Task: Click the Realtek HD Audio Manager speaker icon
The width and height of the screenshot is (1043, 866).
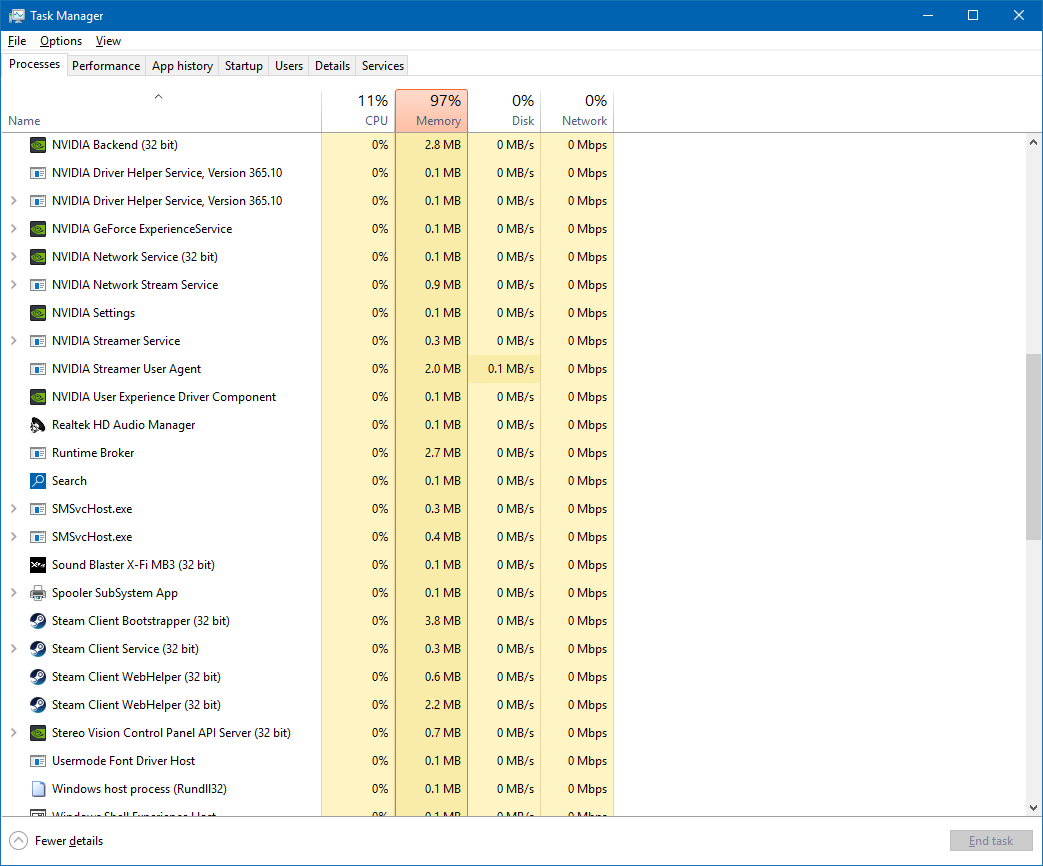Action: [38, 425]
